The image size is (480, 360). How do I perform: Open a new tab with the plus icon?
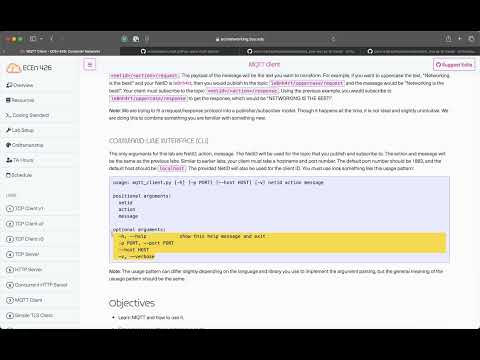point(460,39)
